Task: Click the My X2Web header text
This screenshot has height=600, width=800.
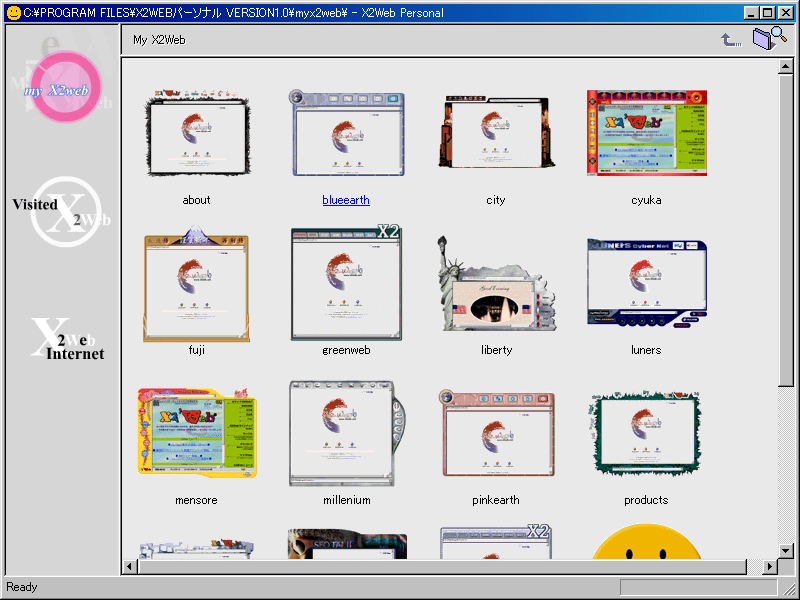Action: coord(159,40)
